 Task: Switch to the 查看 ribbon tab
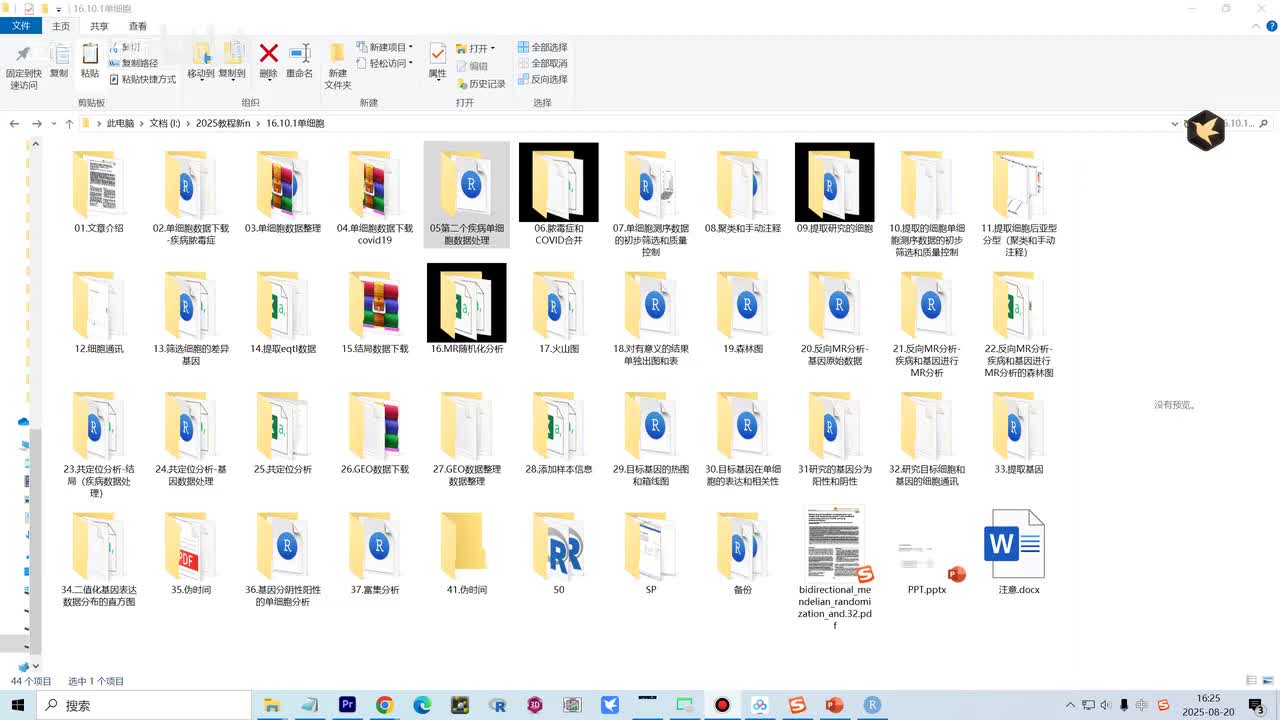coord(138,26)
